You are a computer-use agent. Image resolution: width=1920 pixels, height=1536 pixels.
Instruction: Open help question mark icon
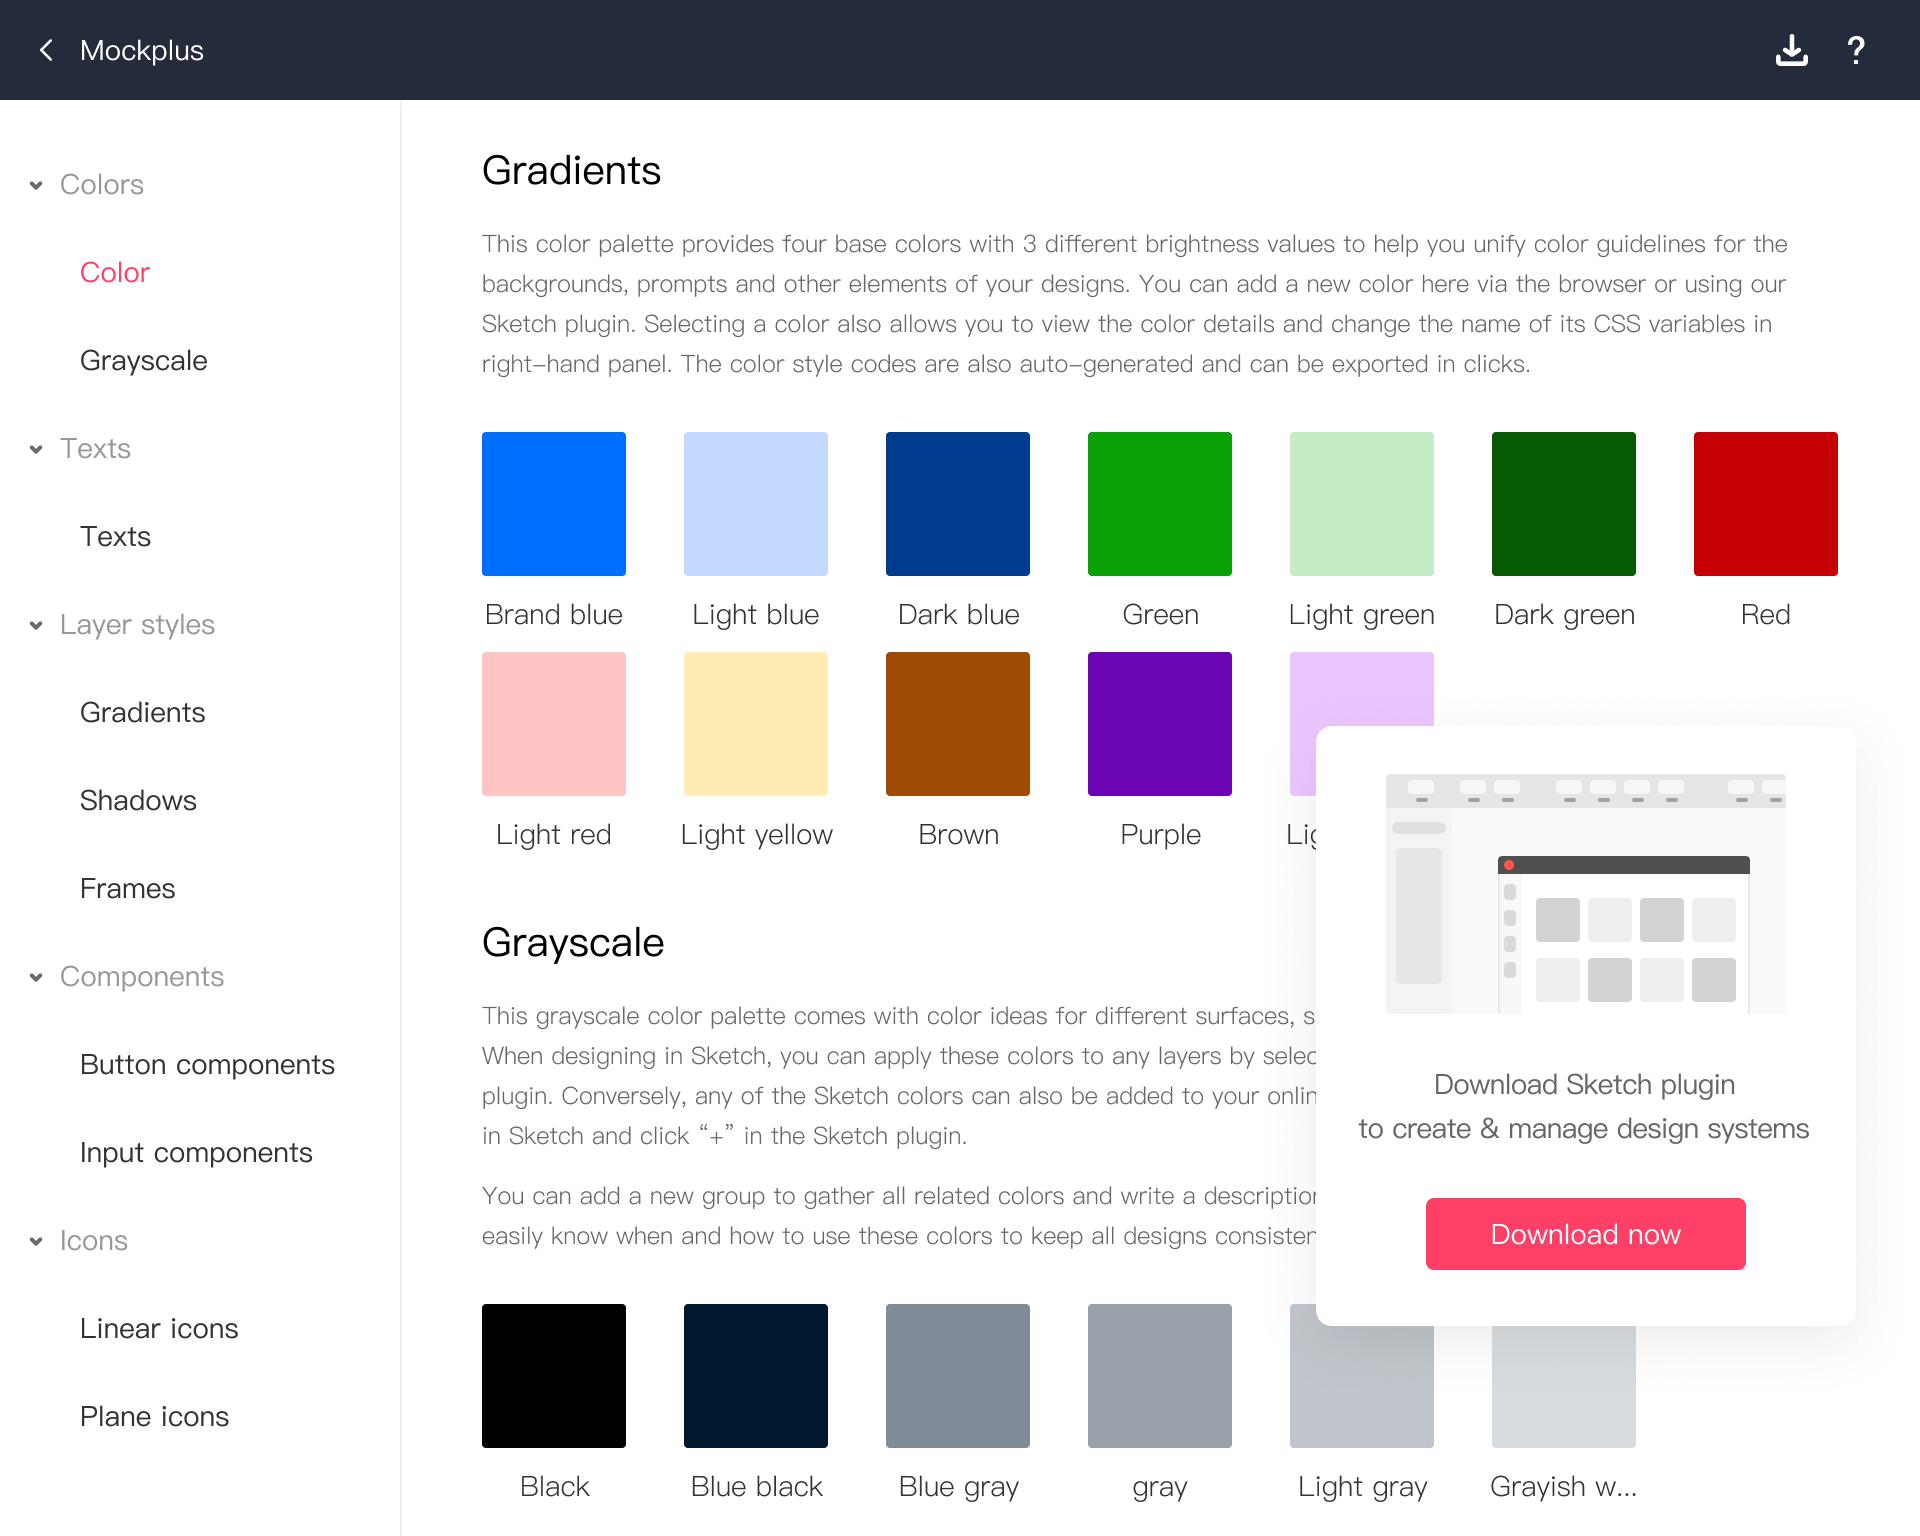[x=1856, y=50]
